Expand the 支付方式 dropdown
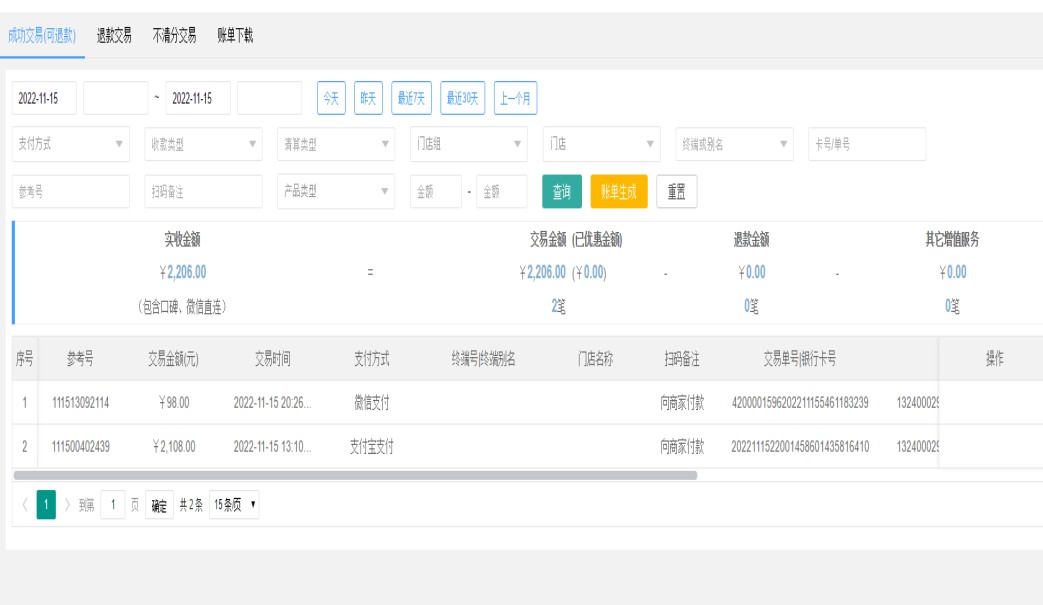Image resolution: width=1043 pixels, height=605 pixels. click(x=71, y=143)
